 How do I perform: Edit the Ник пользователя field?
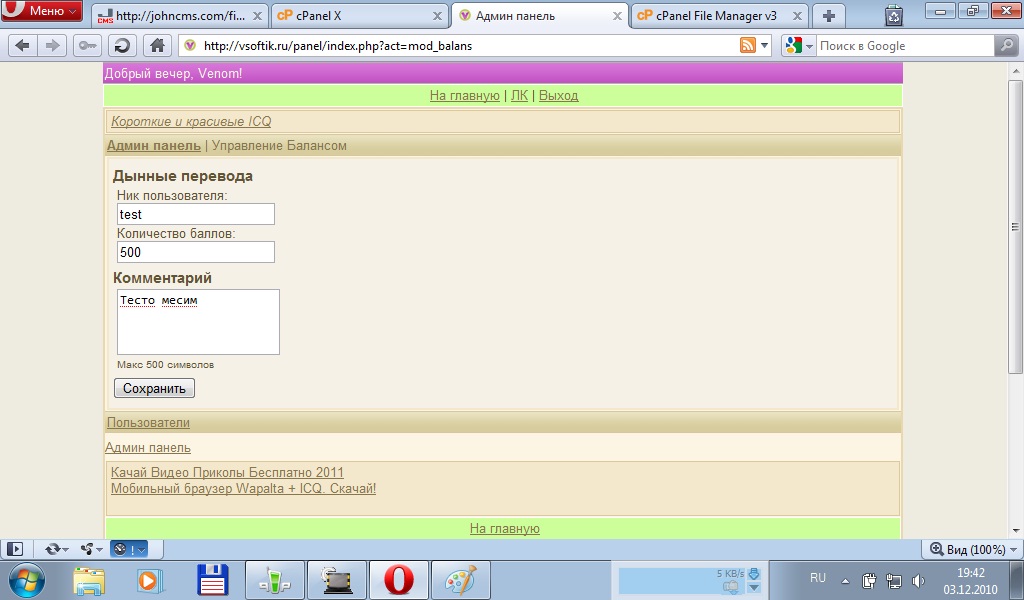tap(196, 214)
